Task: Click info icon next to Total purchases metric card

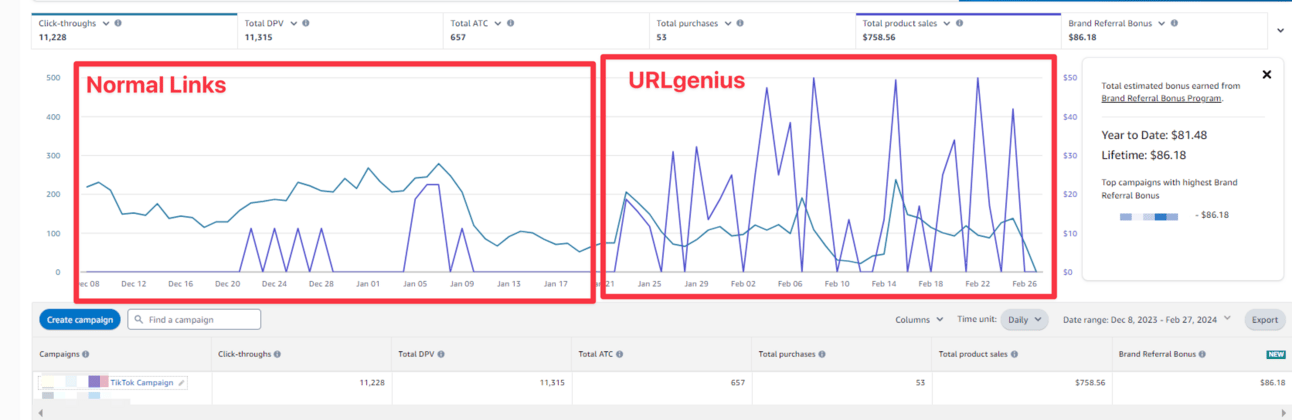Action: click(740, 22)
